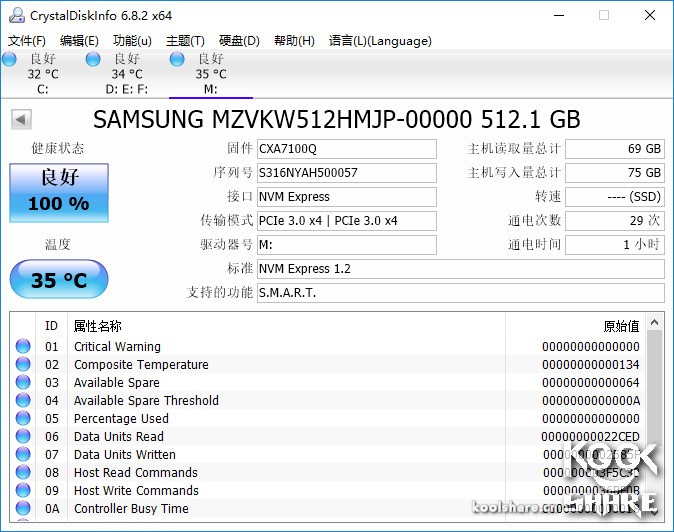Image resolution: width=674 pixels, height=532 pixels.
Task: Click the CrystalDiskInfo app icon in title bar
Action: point(17,15)
